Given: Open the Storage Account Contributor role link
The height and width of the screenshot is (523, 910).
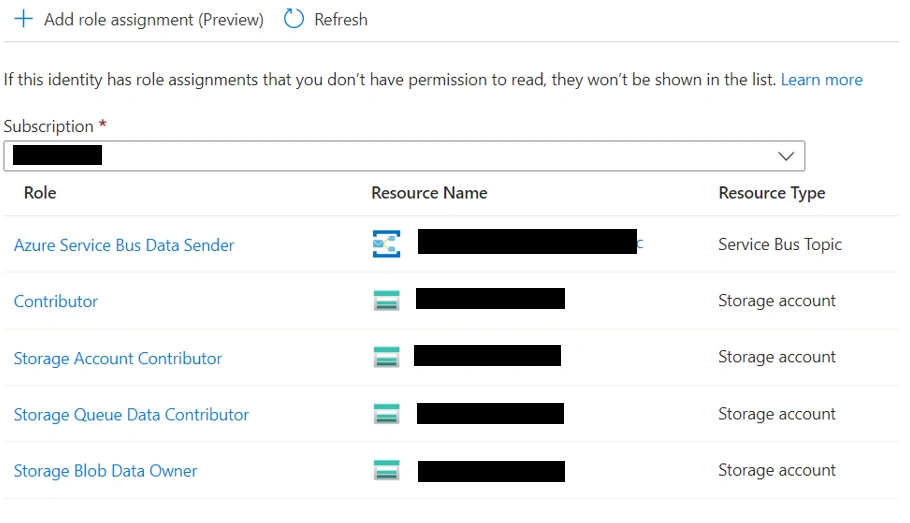Looking at the screenshot, I should coord(118,358).
